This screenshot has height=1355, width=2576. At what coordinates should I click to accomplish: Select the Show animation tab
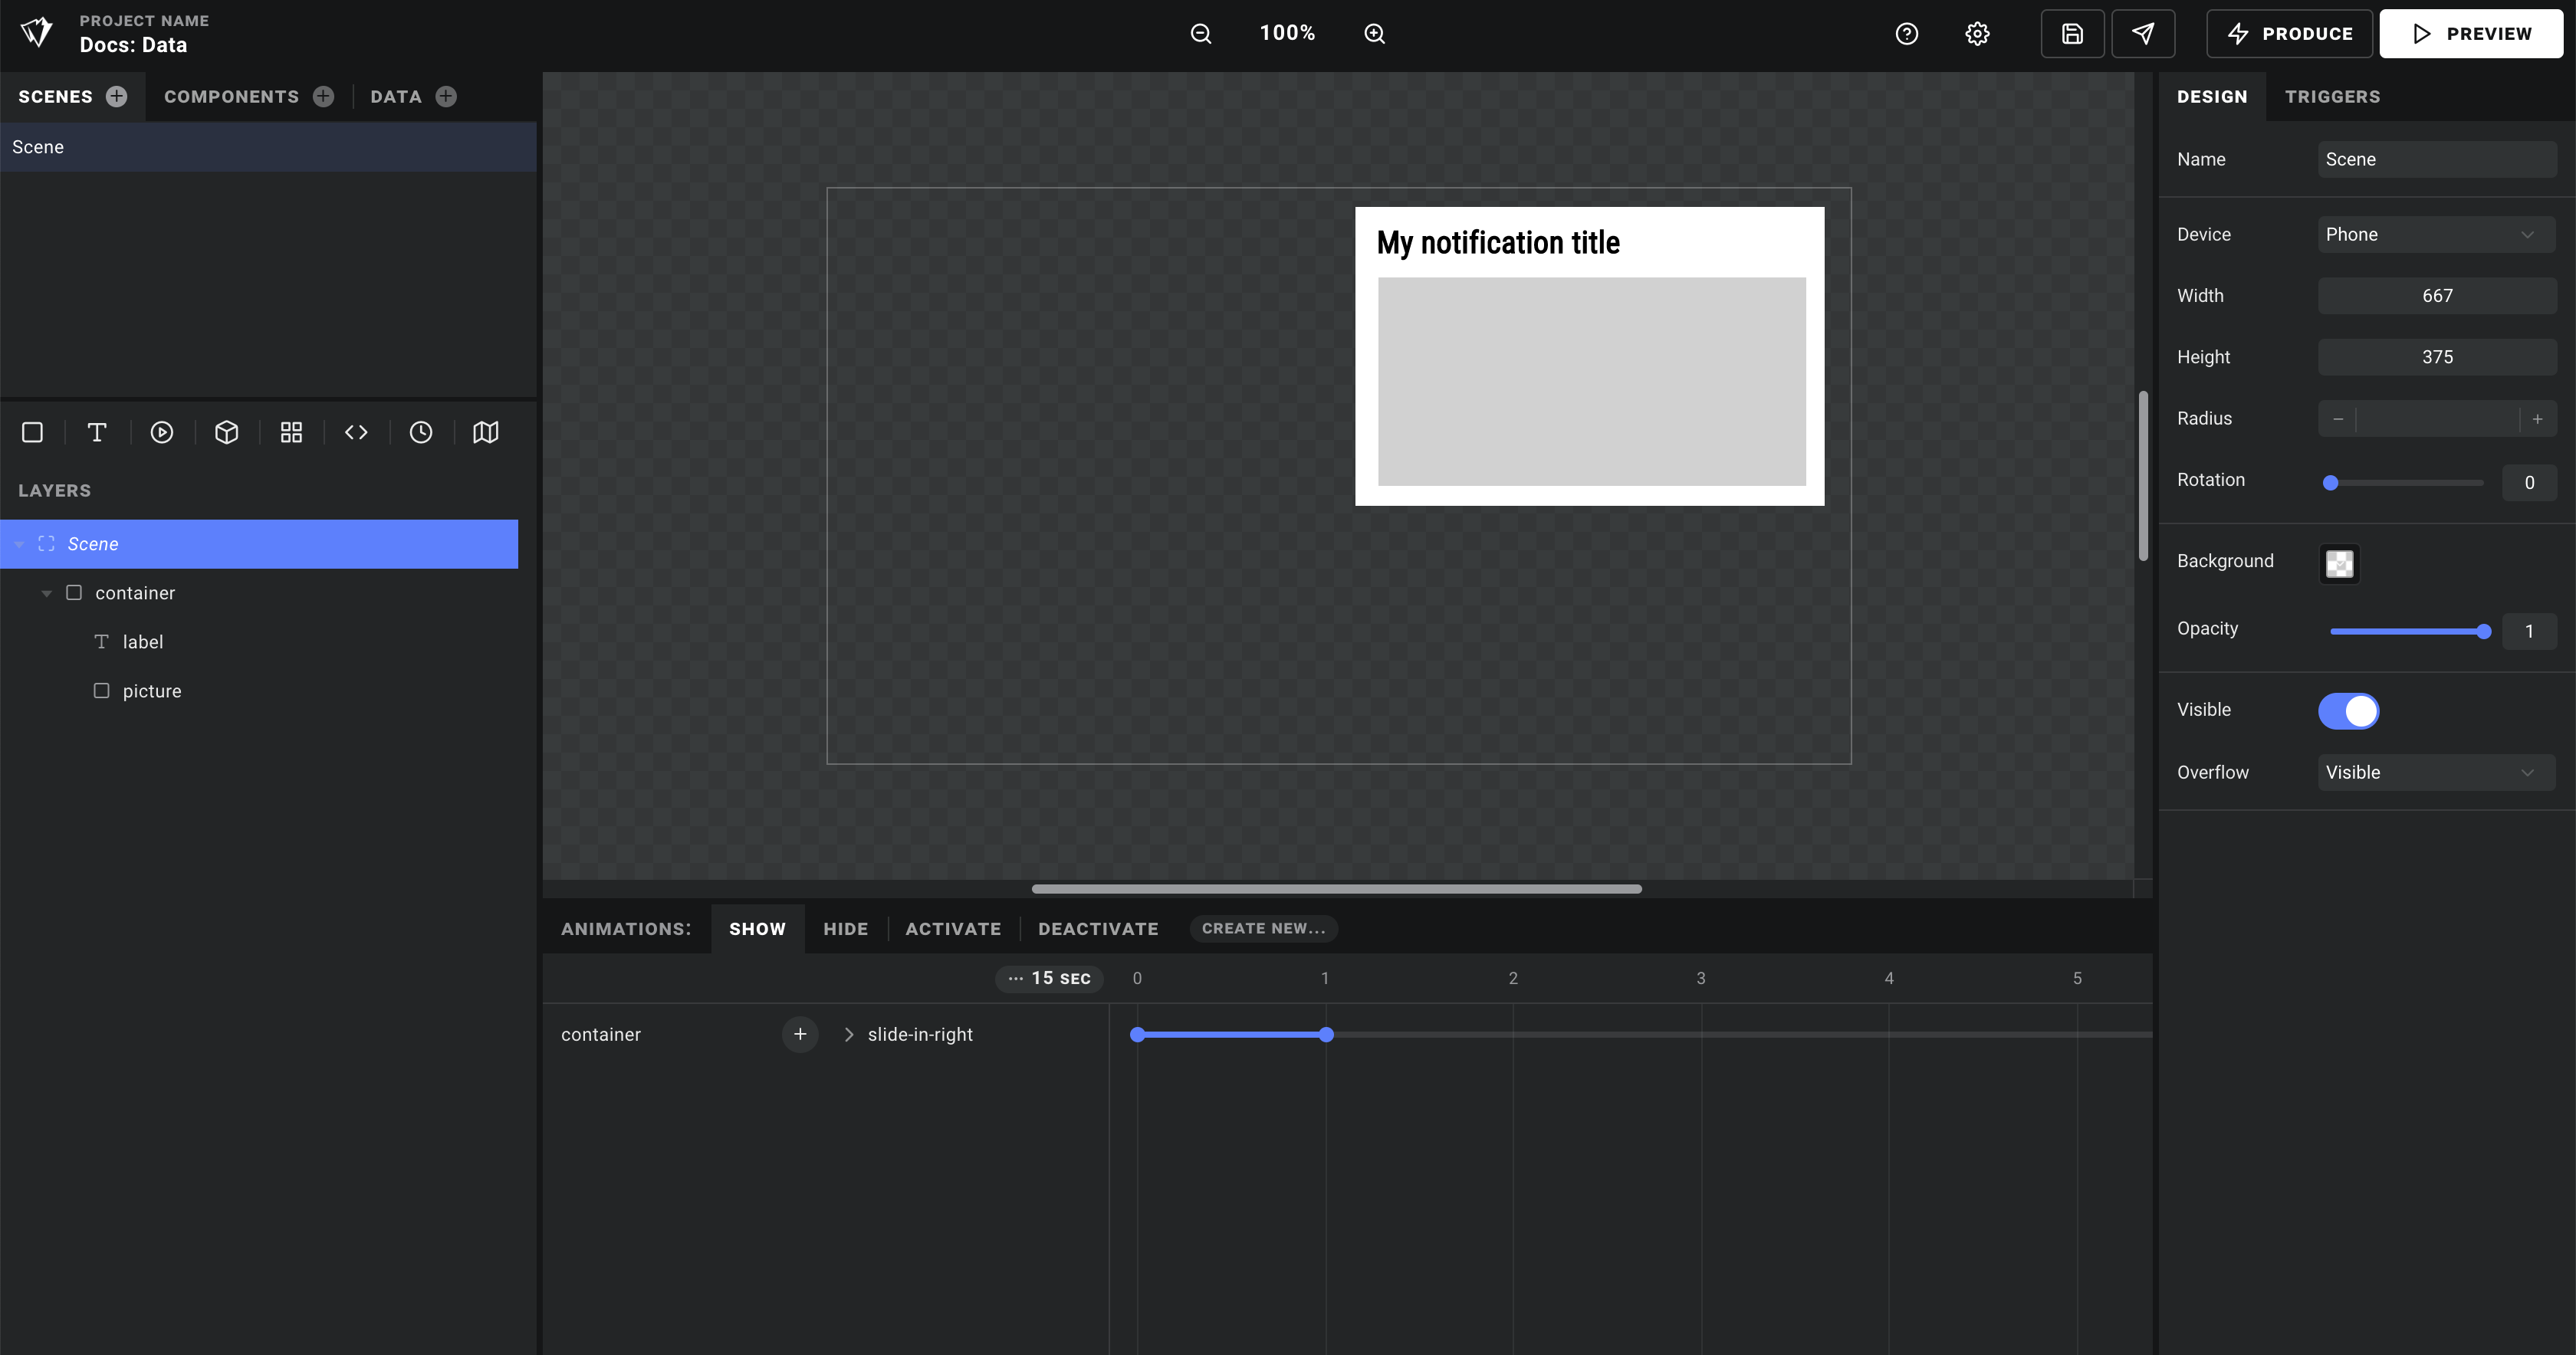tap(757, 928)
